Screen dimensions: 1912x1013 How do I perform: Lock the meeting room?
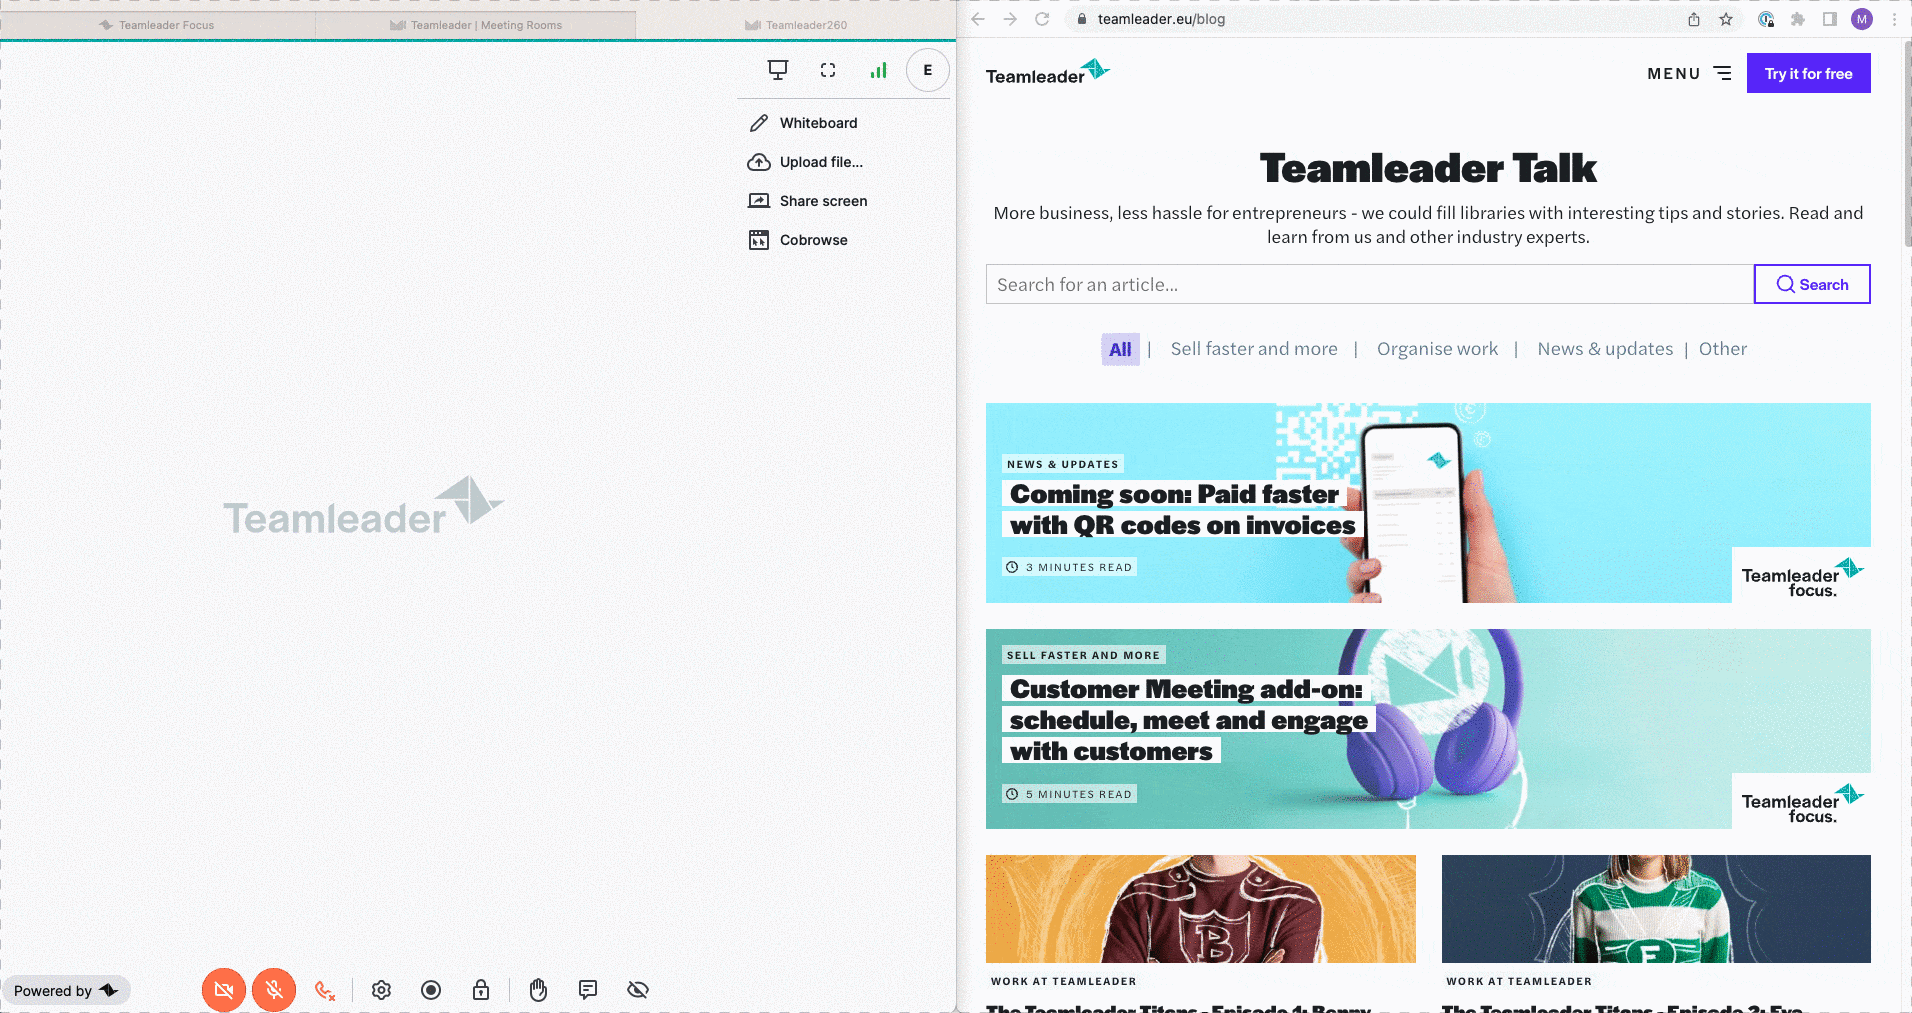481,990
